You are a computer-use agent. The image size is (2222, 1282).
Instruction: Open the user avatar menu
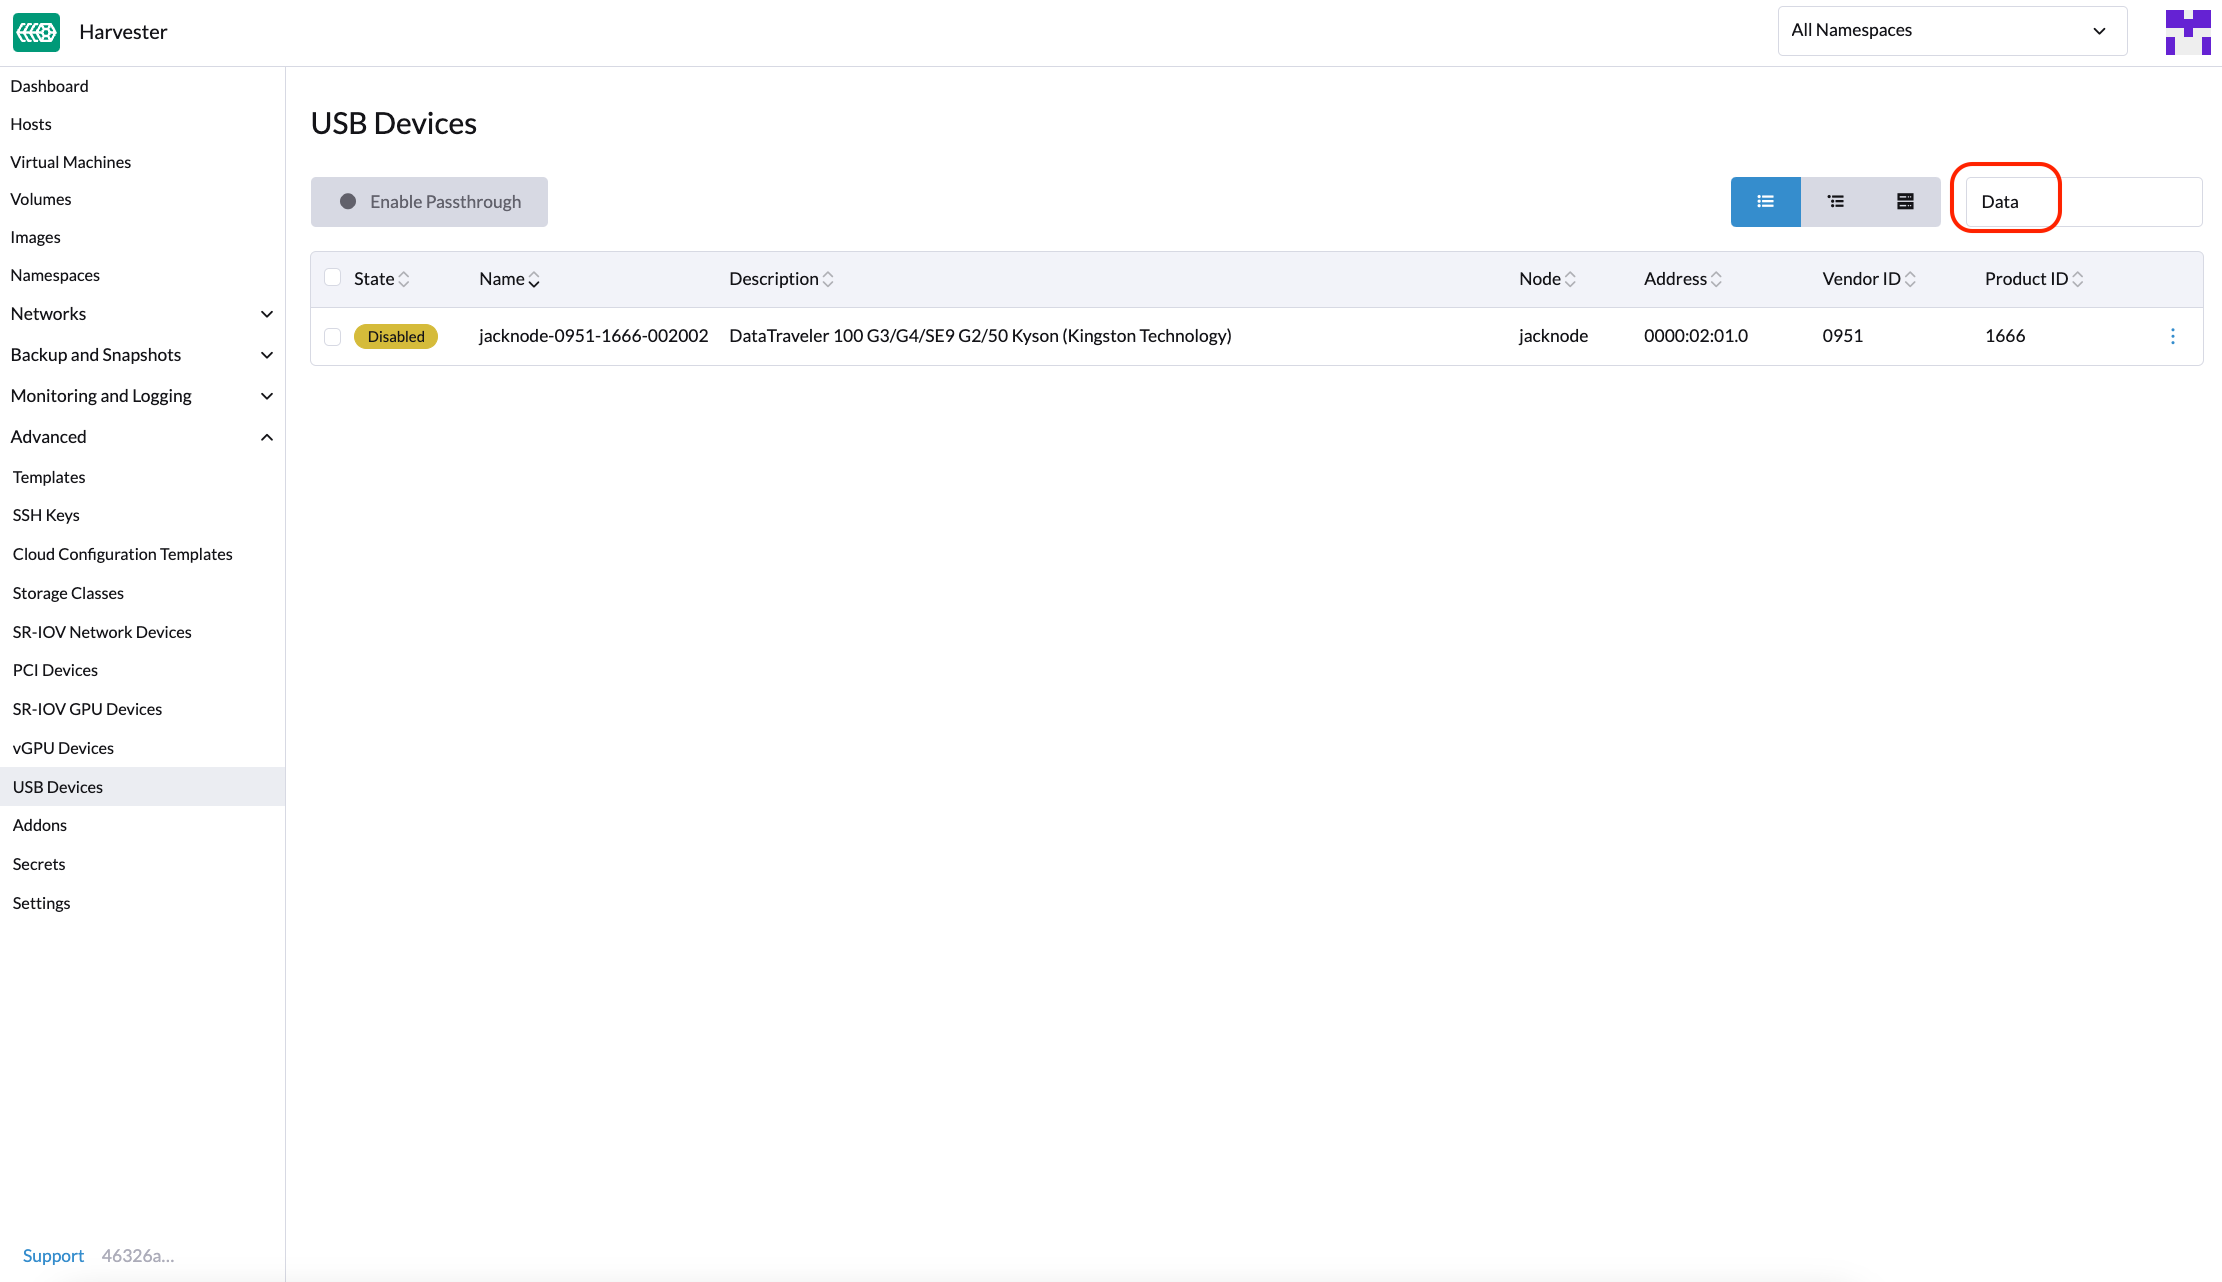point(2187,32)
